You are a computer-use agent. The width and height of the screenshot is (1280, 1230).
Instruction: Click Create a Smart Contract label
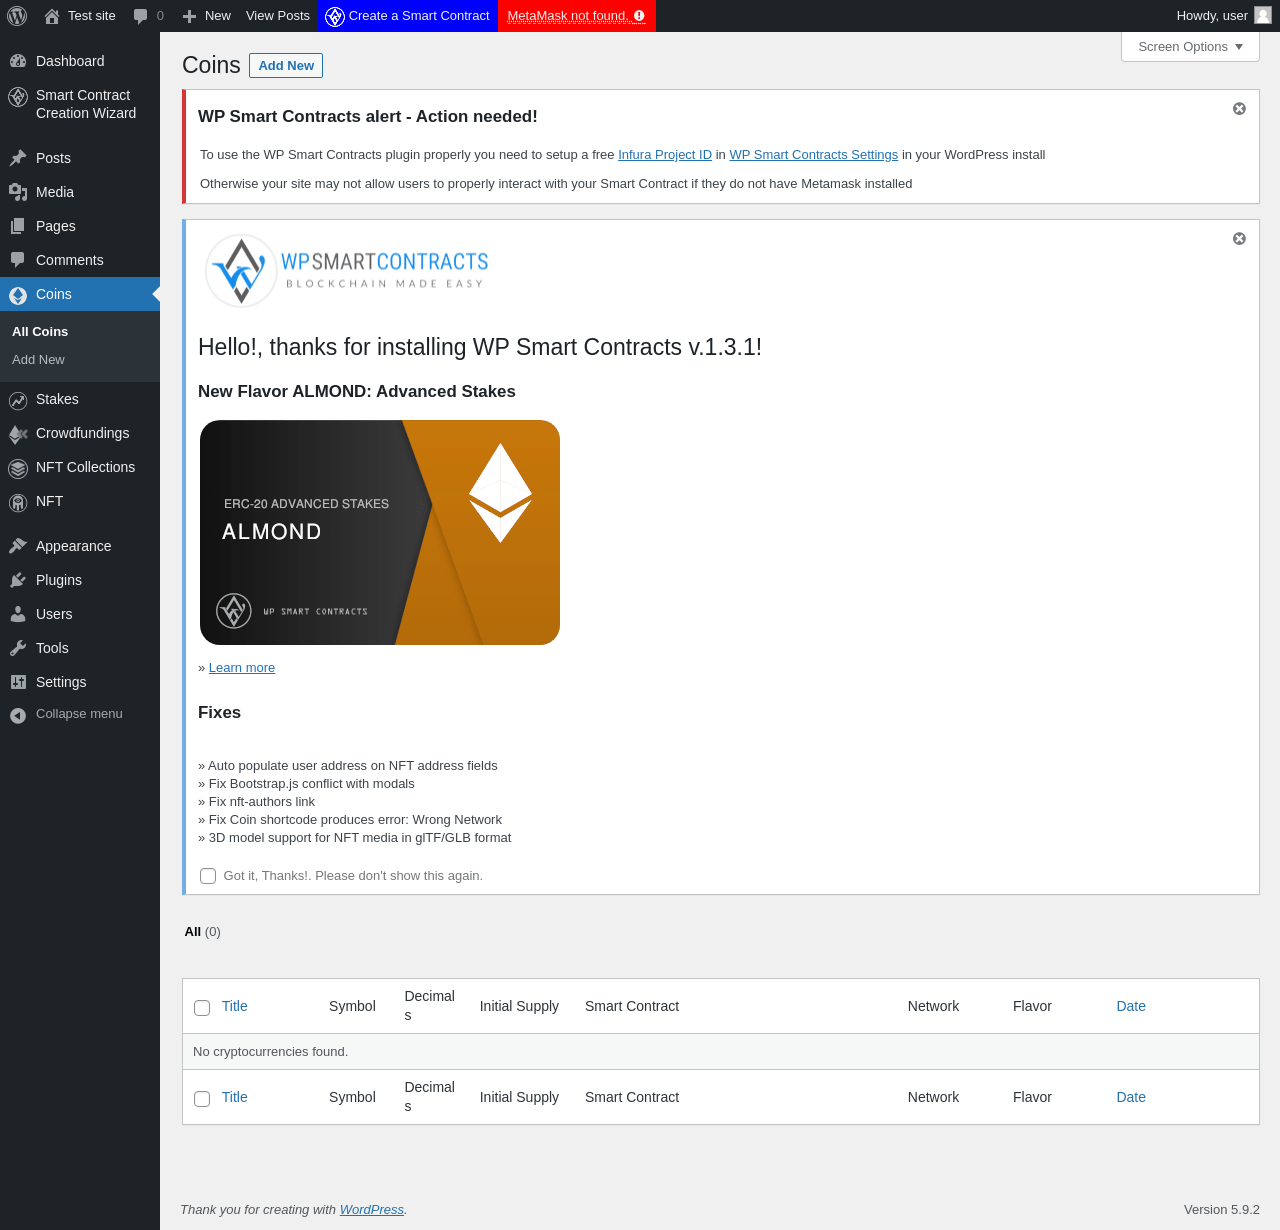pyautogui.click(x=419, y=16)
